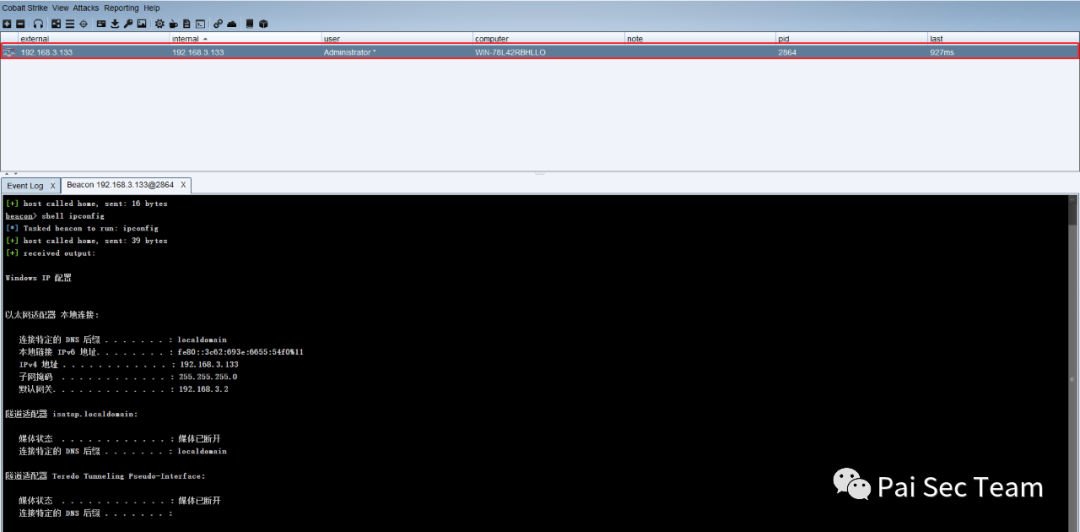Open the Help menu
Image resolution: width=1080 pixels, height=532 pixels.
pos(152,8)
